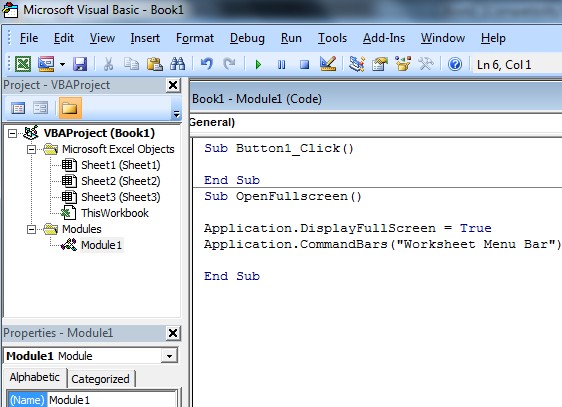Select Microsoft Excel Objects folder label
The image size is (562, 407).
coord(118,149)
